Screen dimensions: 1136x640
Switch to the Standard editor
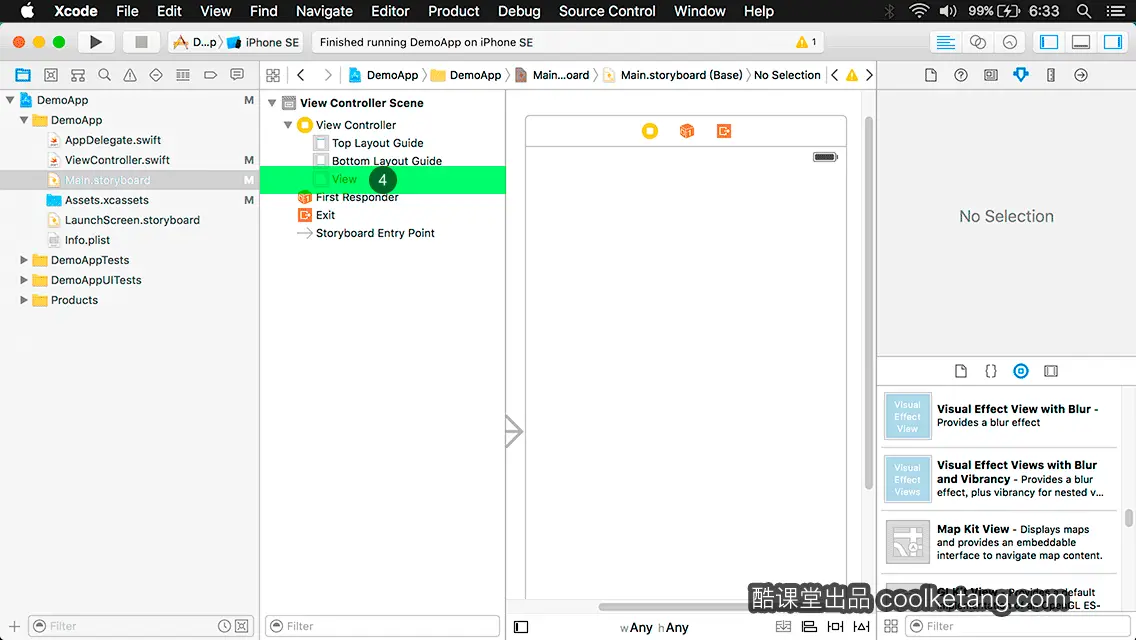click(x=945, y=42)
